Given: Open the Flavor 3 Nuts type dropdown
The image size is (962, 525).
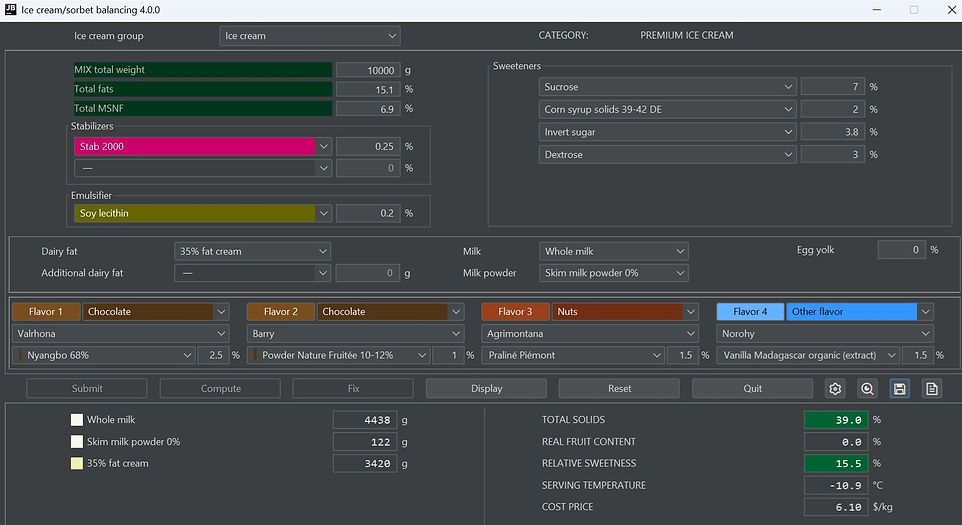Looking at the screenshot, I should pyautogui.click(x=625, y=312).
